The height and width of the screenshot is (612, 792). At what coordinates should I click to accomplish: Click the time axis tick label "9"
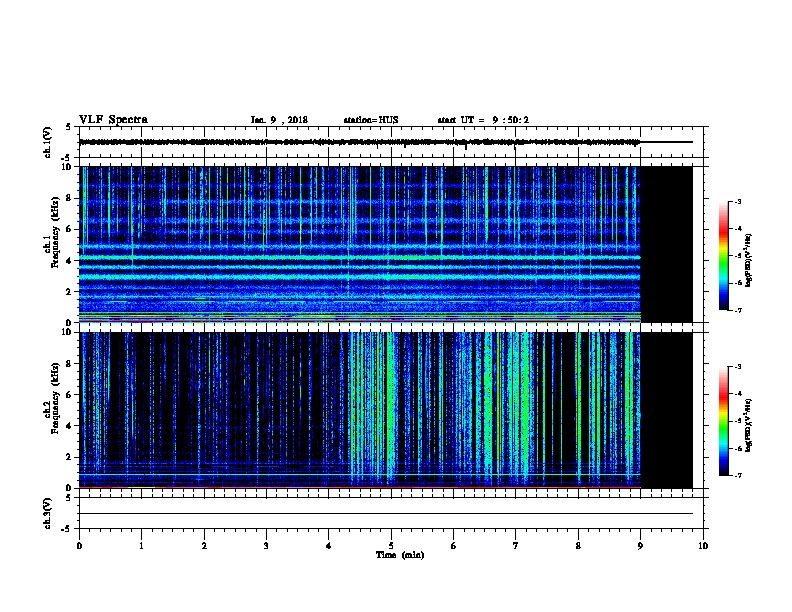coord(640,546)
